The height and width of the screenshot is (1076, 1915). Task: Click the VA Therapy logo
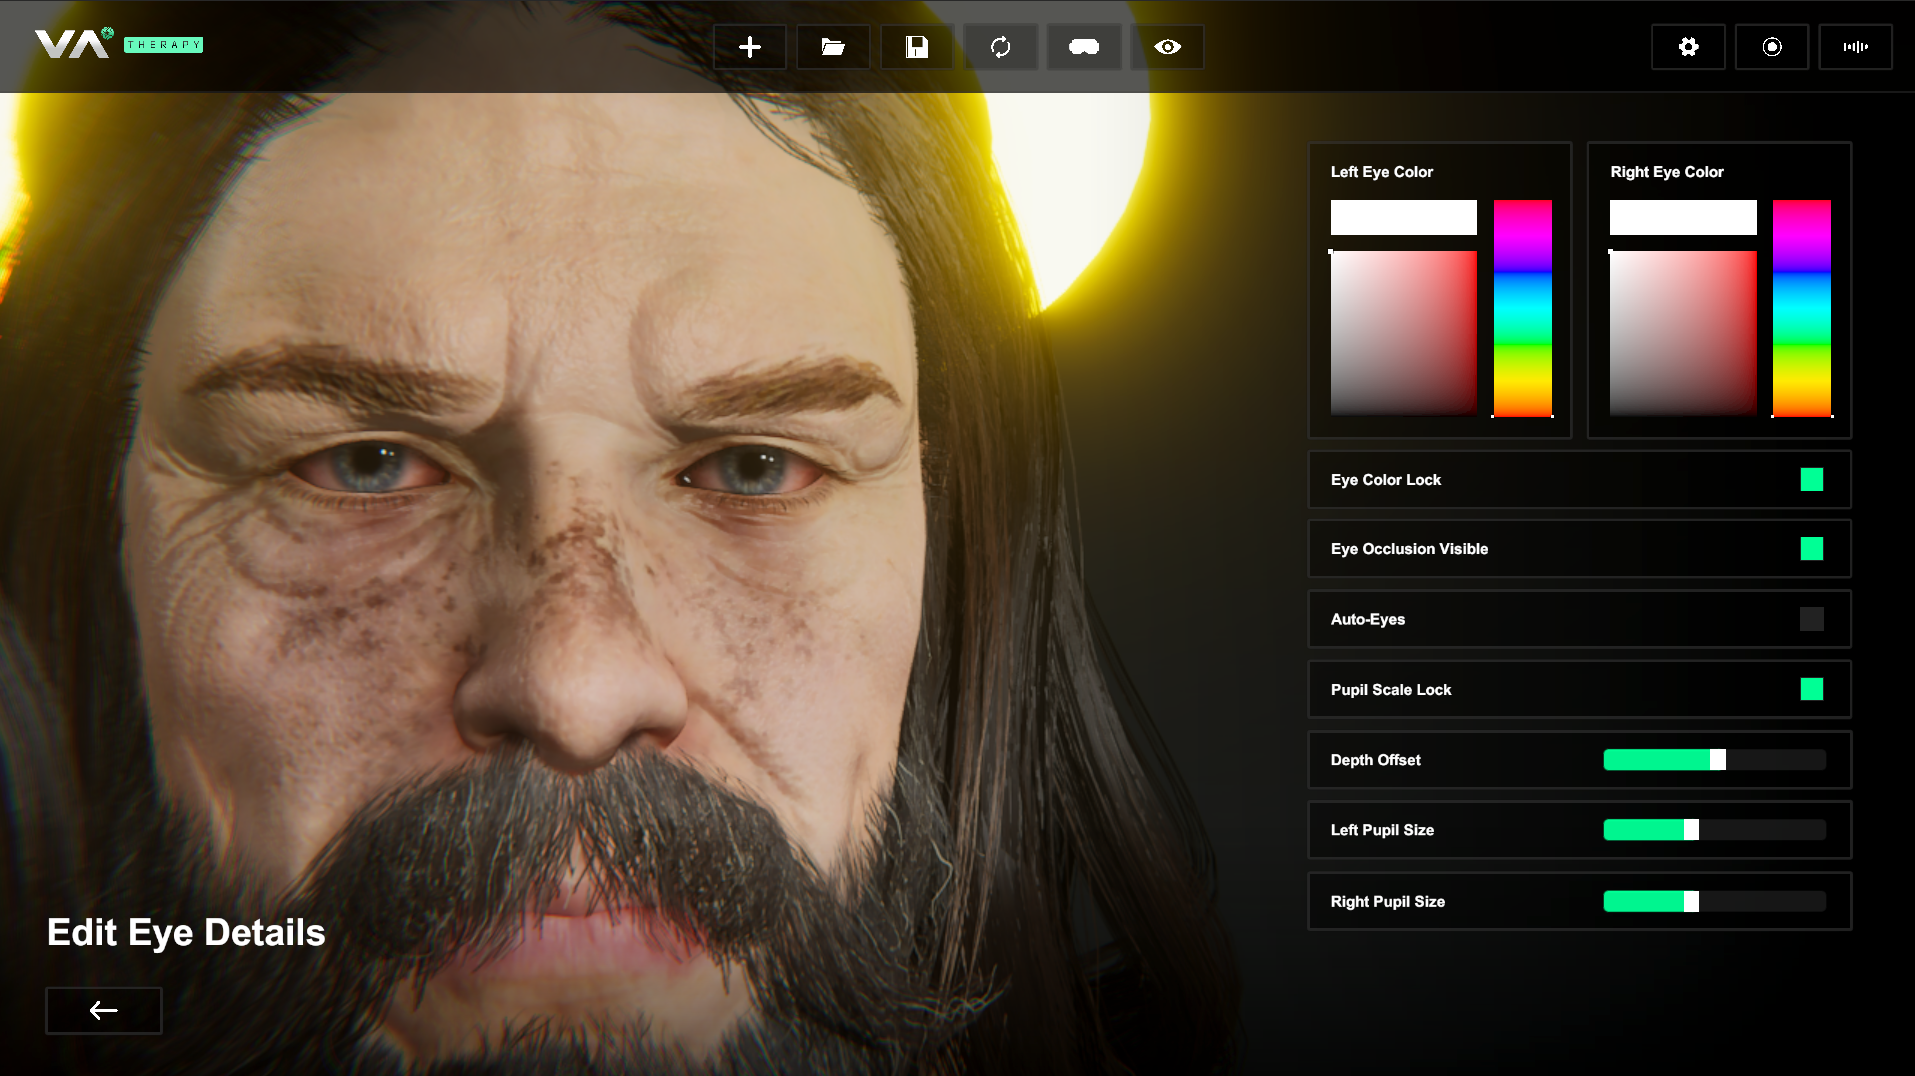click(118, 44)
